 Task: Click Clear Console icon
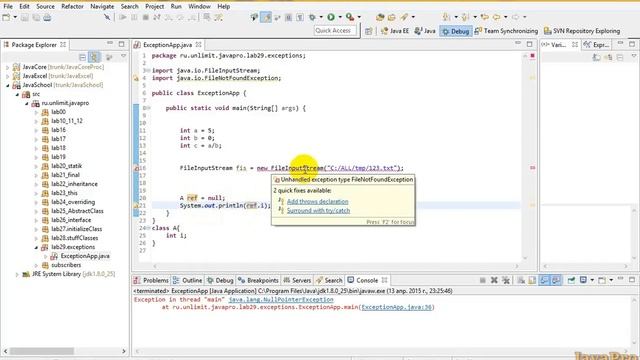coord(521,280)
